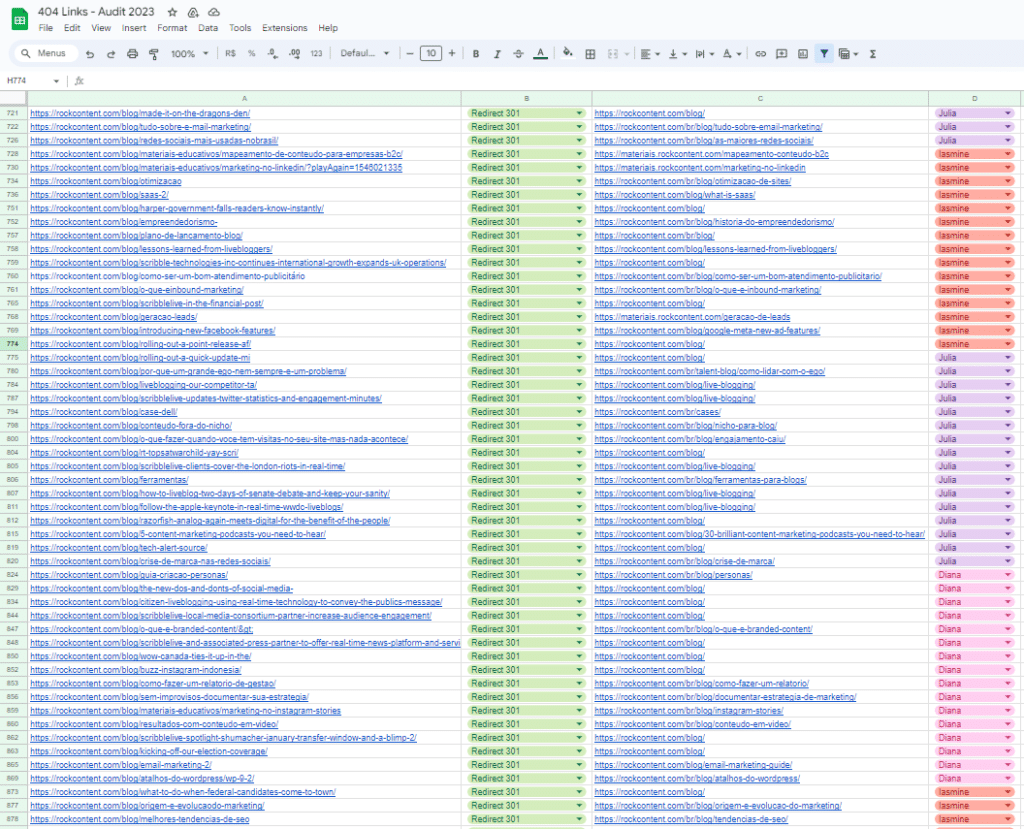Open the Tools menu

point(240,28)
